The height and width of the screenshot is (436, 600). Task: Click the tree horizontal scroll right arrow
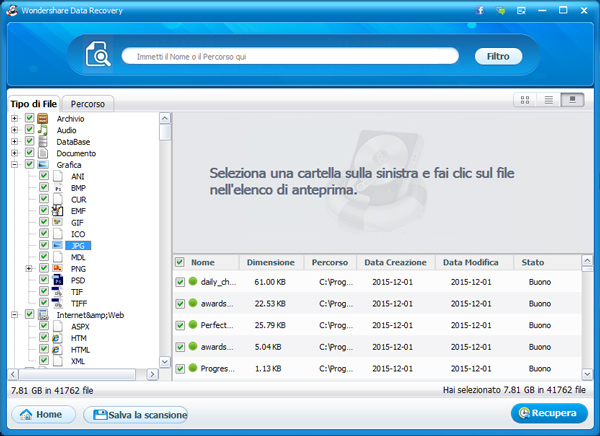point(153,374)
